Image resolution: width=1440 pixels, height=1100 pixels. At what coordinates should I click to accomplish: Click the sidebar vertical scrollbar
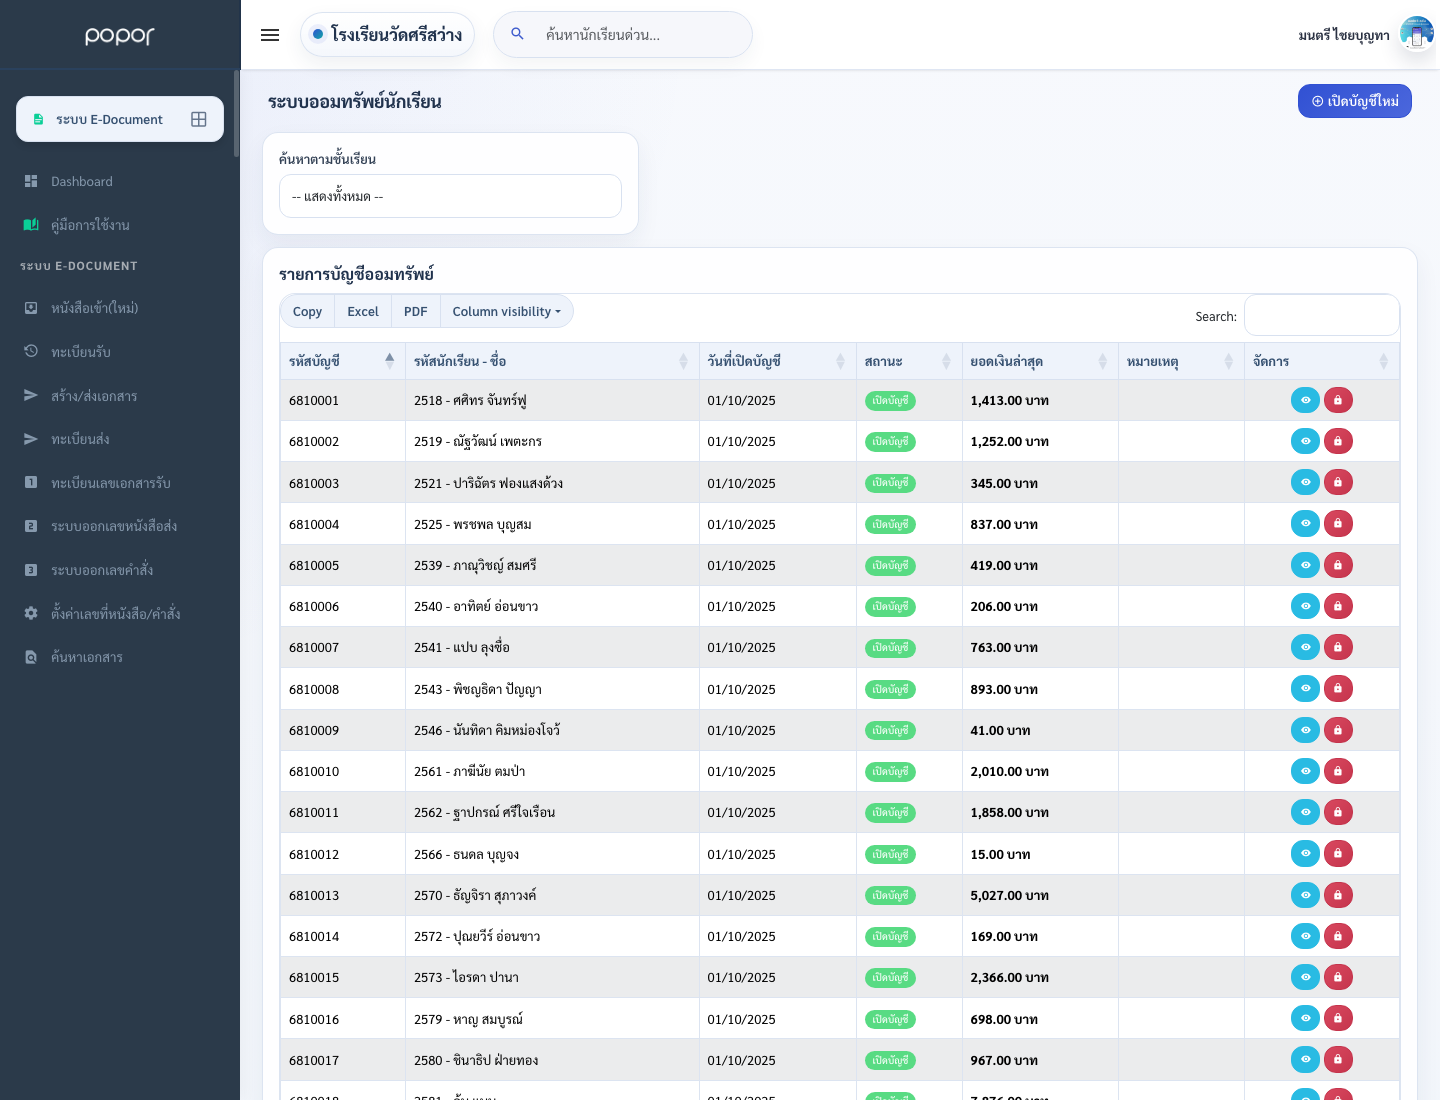coord(237,113)
